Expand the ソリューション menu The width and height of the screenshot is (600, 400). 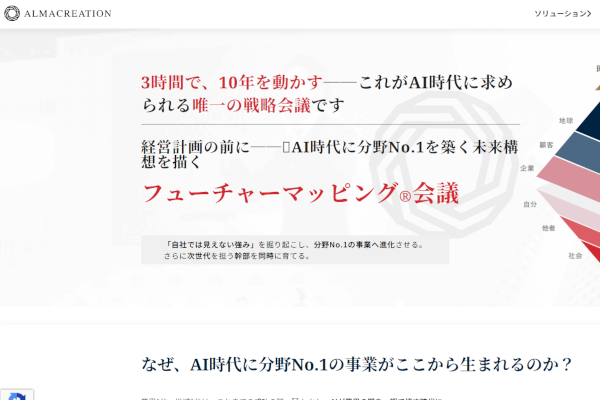click(x=563, y=14)
